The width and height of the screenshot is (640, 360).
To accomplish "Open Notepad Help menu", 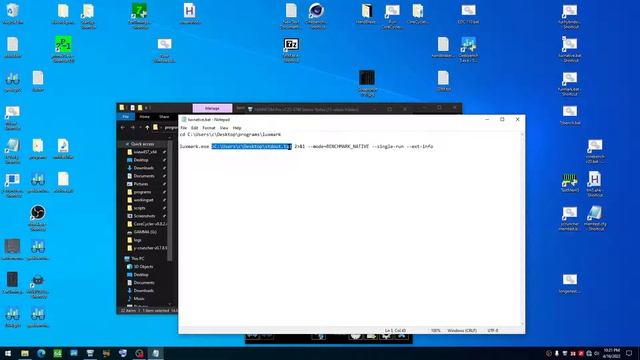I will (x=237, y=128).
